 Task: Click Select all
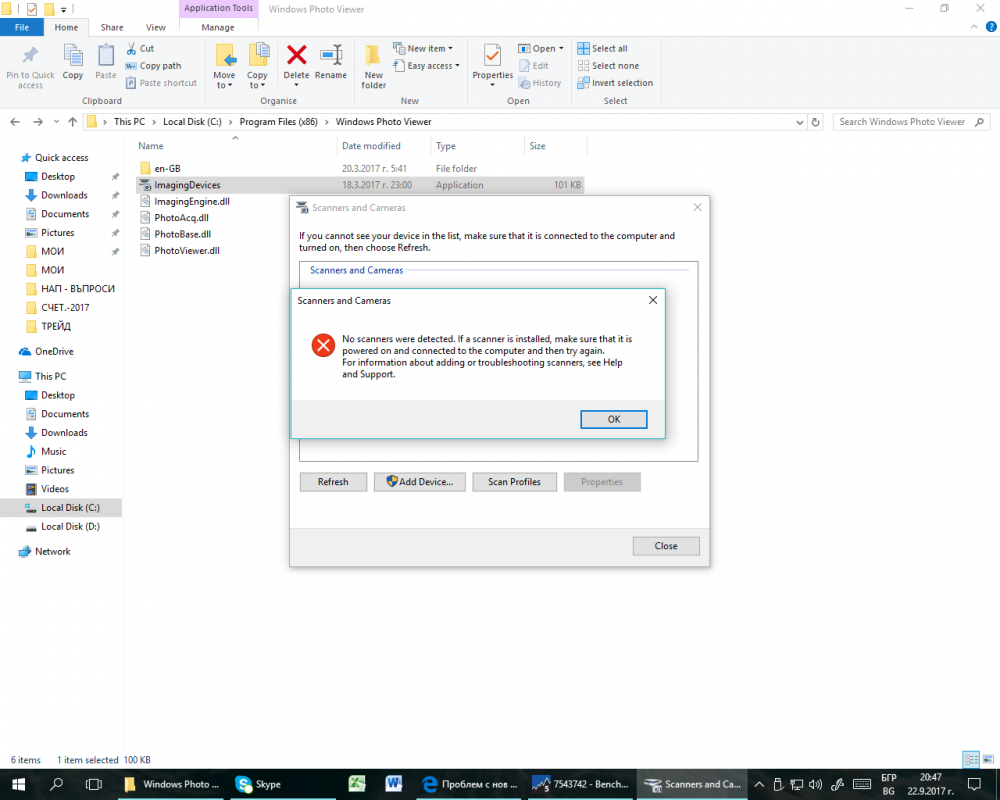point(603,48)
